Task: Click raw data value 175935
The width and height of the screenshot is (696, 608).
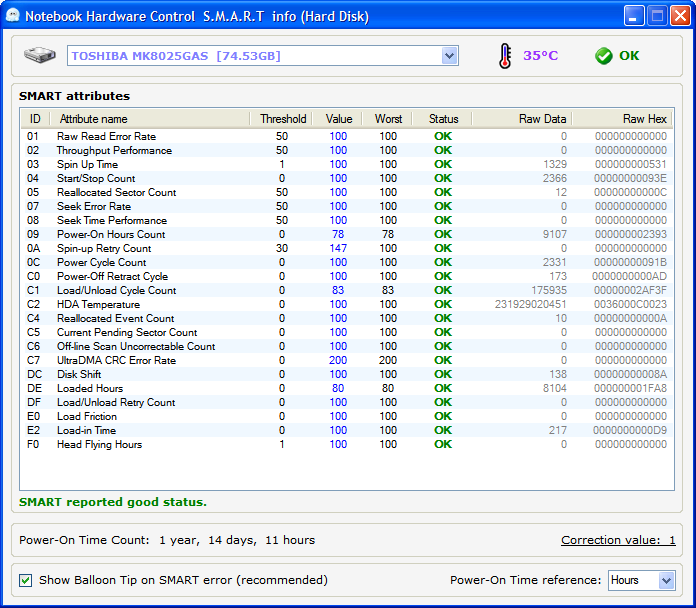Action: click(549, 290)
